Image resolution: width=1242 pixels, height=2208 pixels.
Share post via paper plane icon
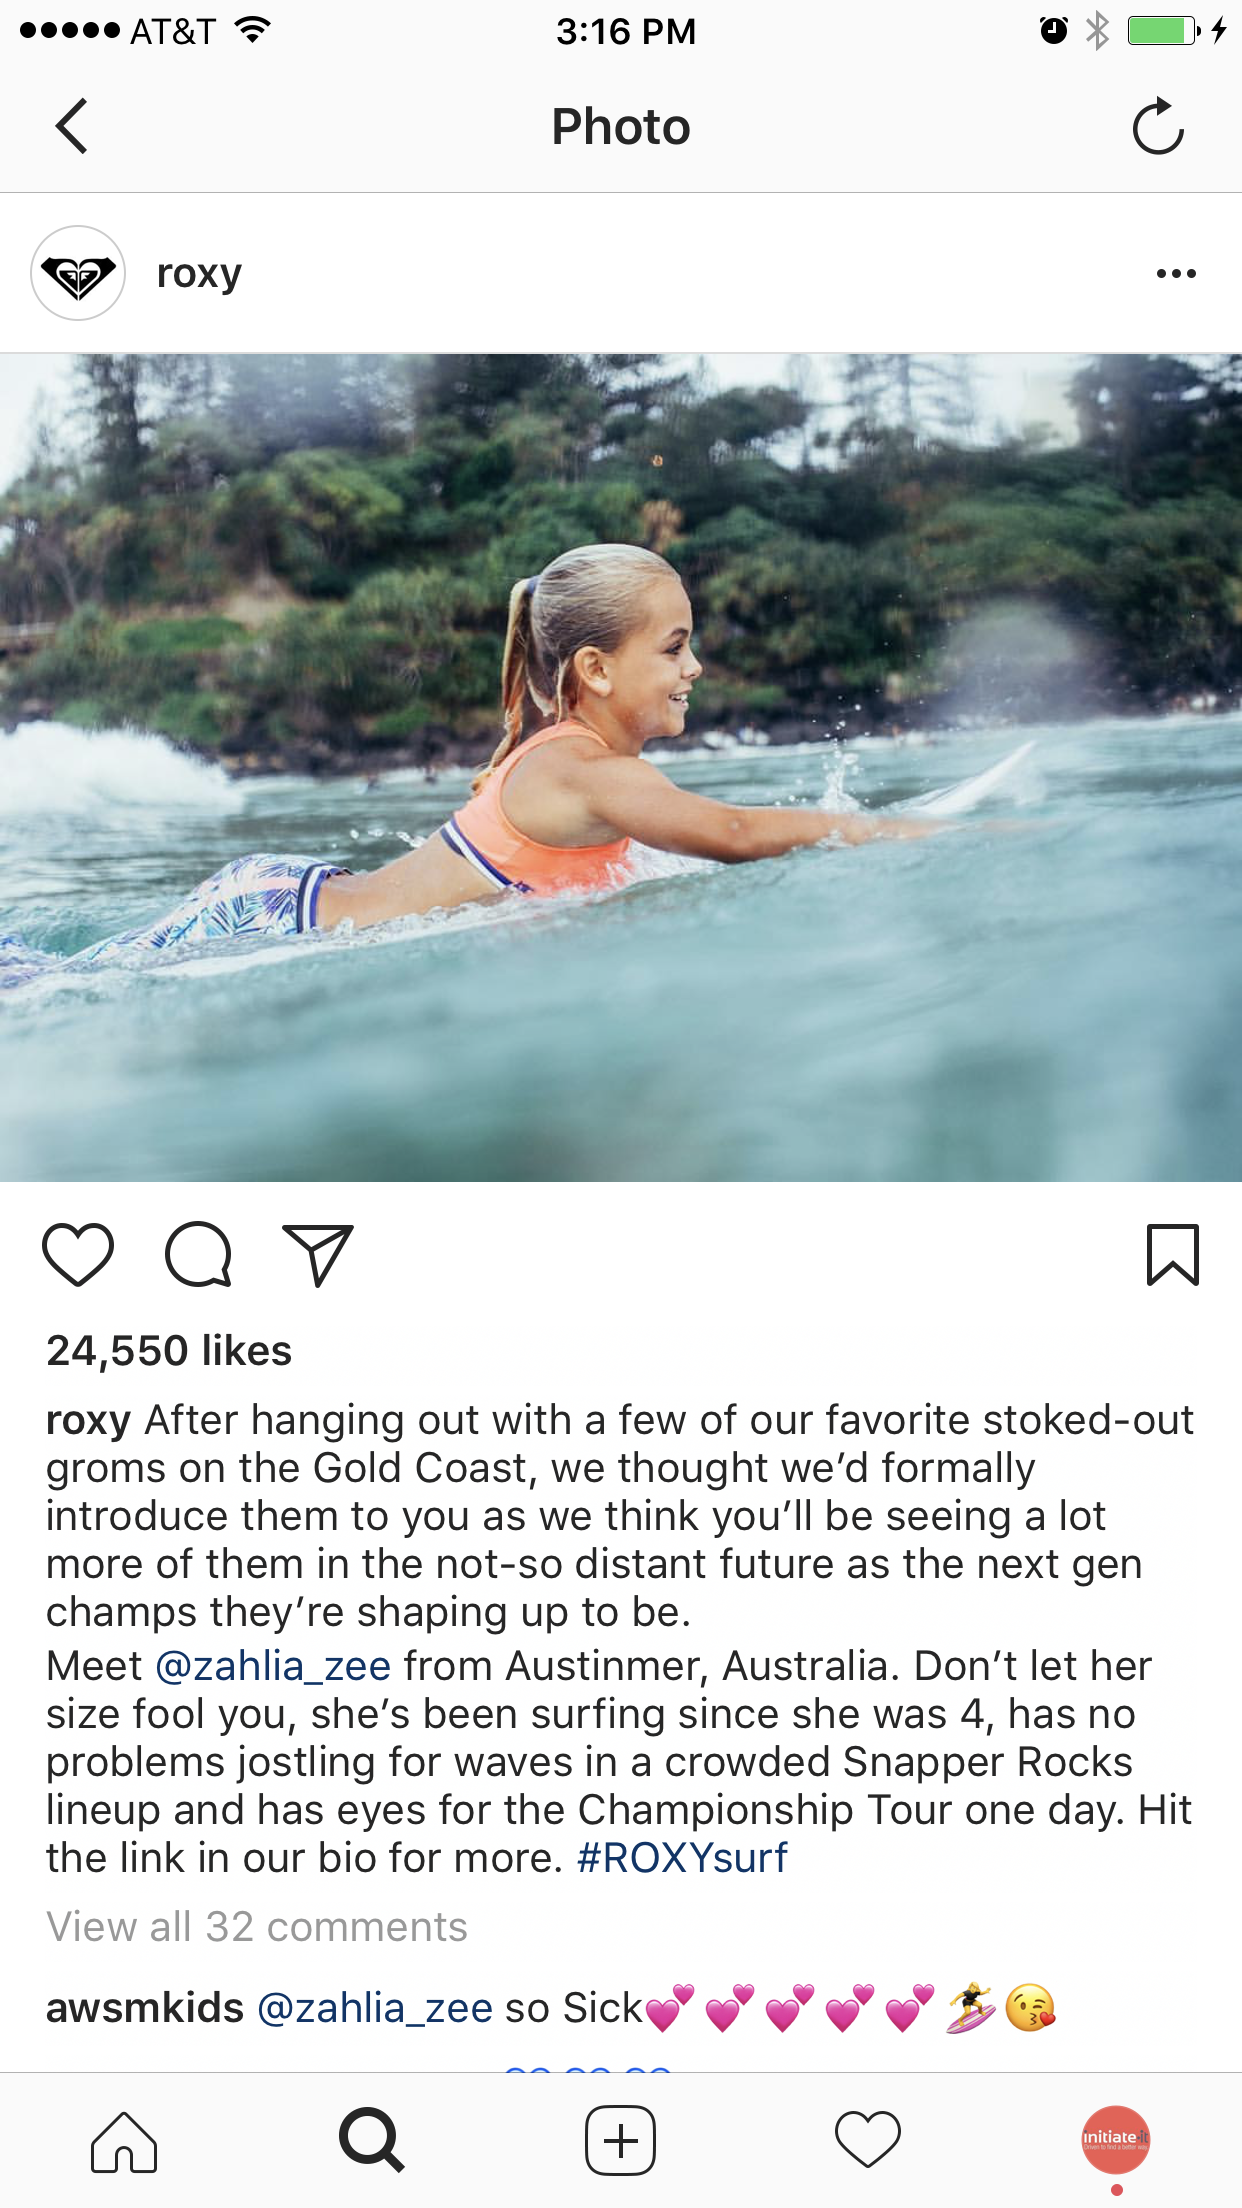point(318,1254)
